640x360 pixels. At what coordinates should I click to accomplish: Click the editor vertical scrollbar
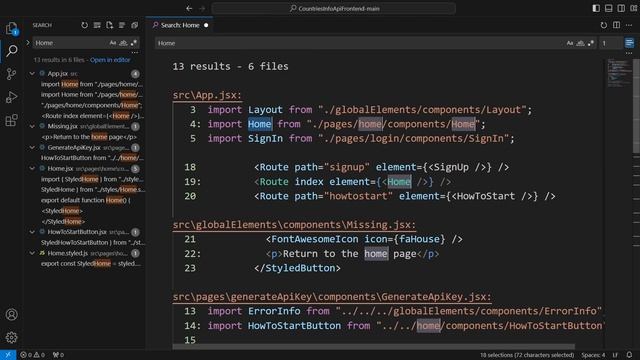[x=636, y=106]
